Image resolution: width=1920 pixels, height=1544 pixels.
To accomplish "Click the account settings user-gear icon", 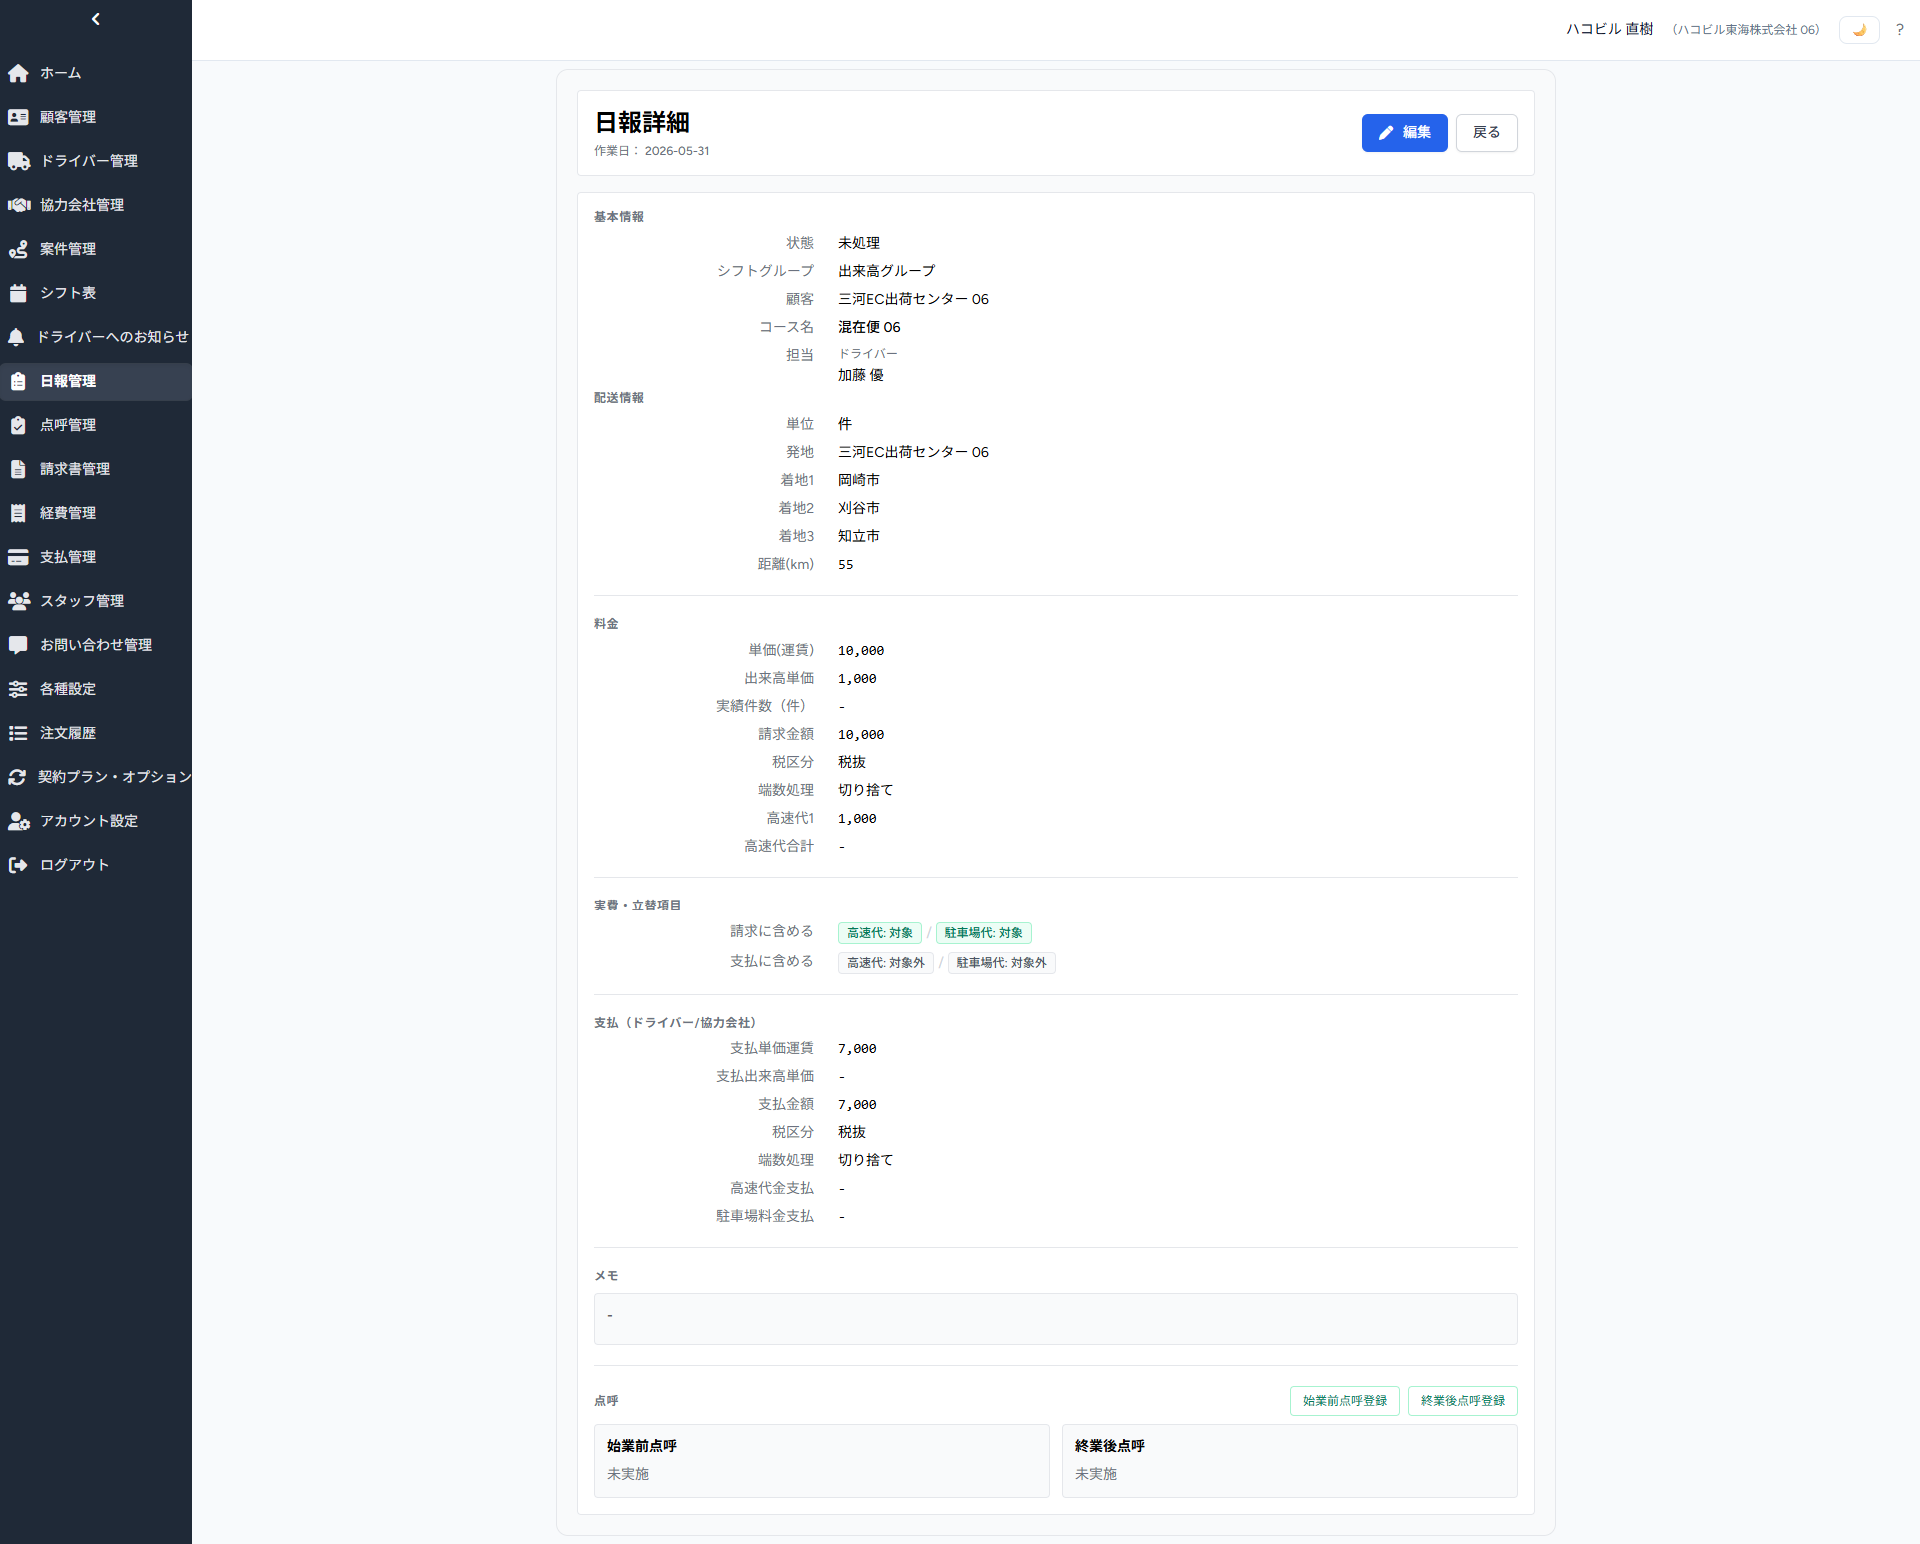I will click(x=18, y=821).
